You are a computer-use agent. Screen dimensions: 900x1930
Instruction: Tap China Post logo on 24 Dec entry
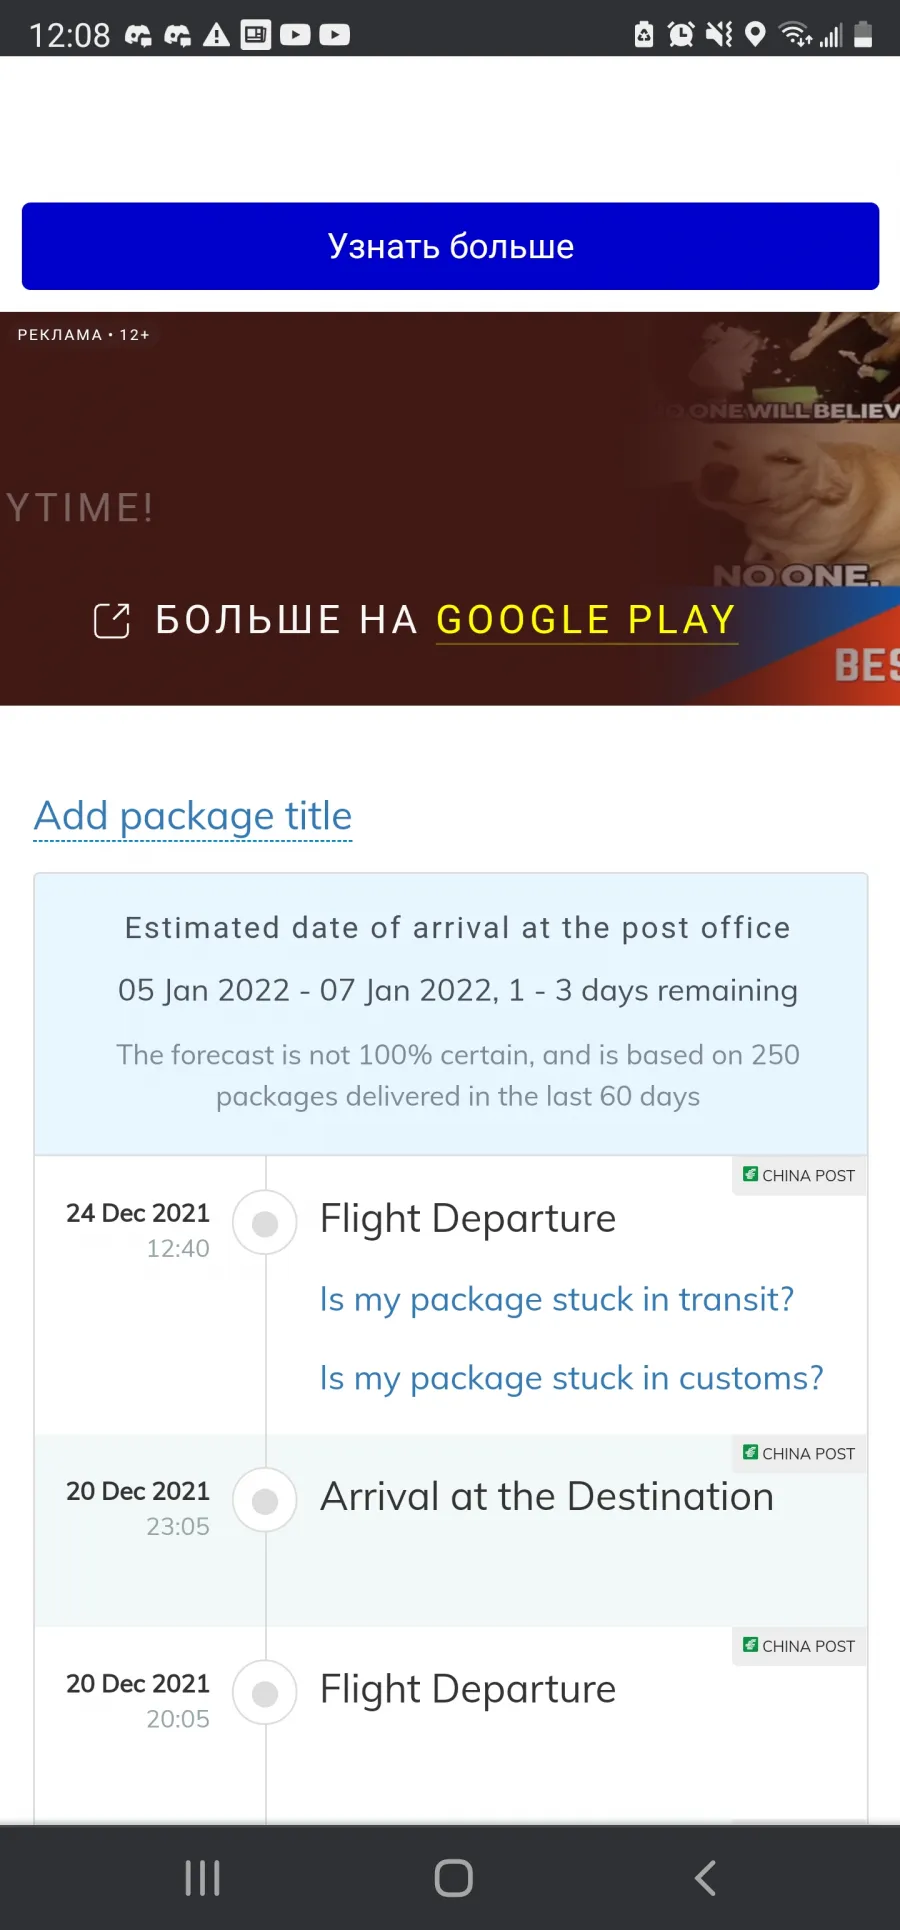point(750,1174)
